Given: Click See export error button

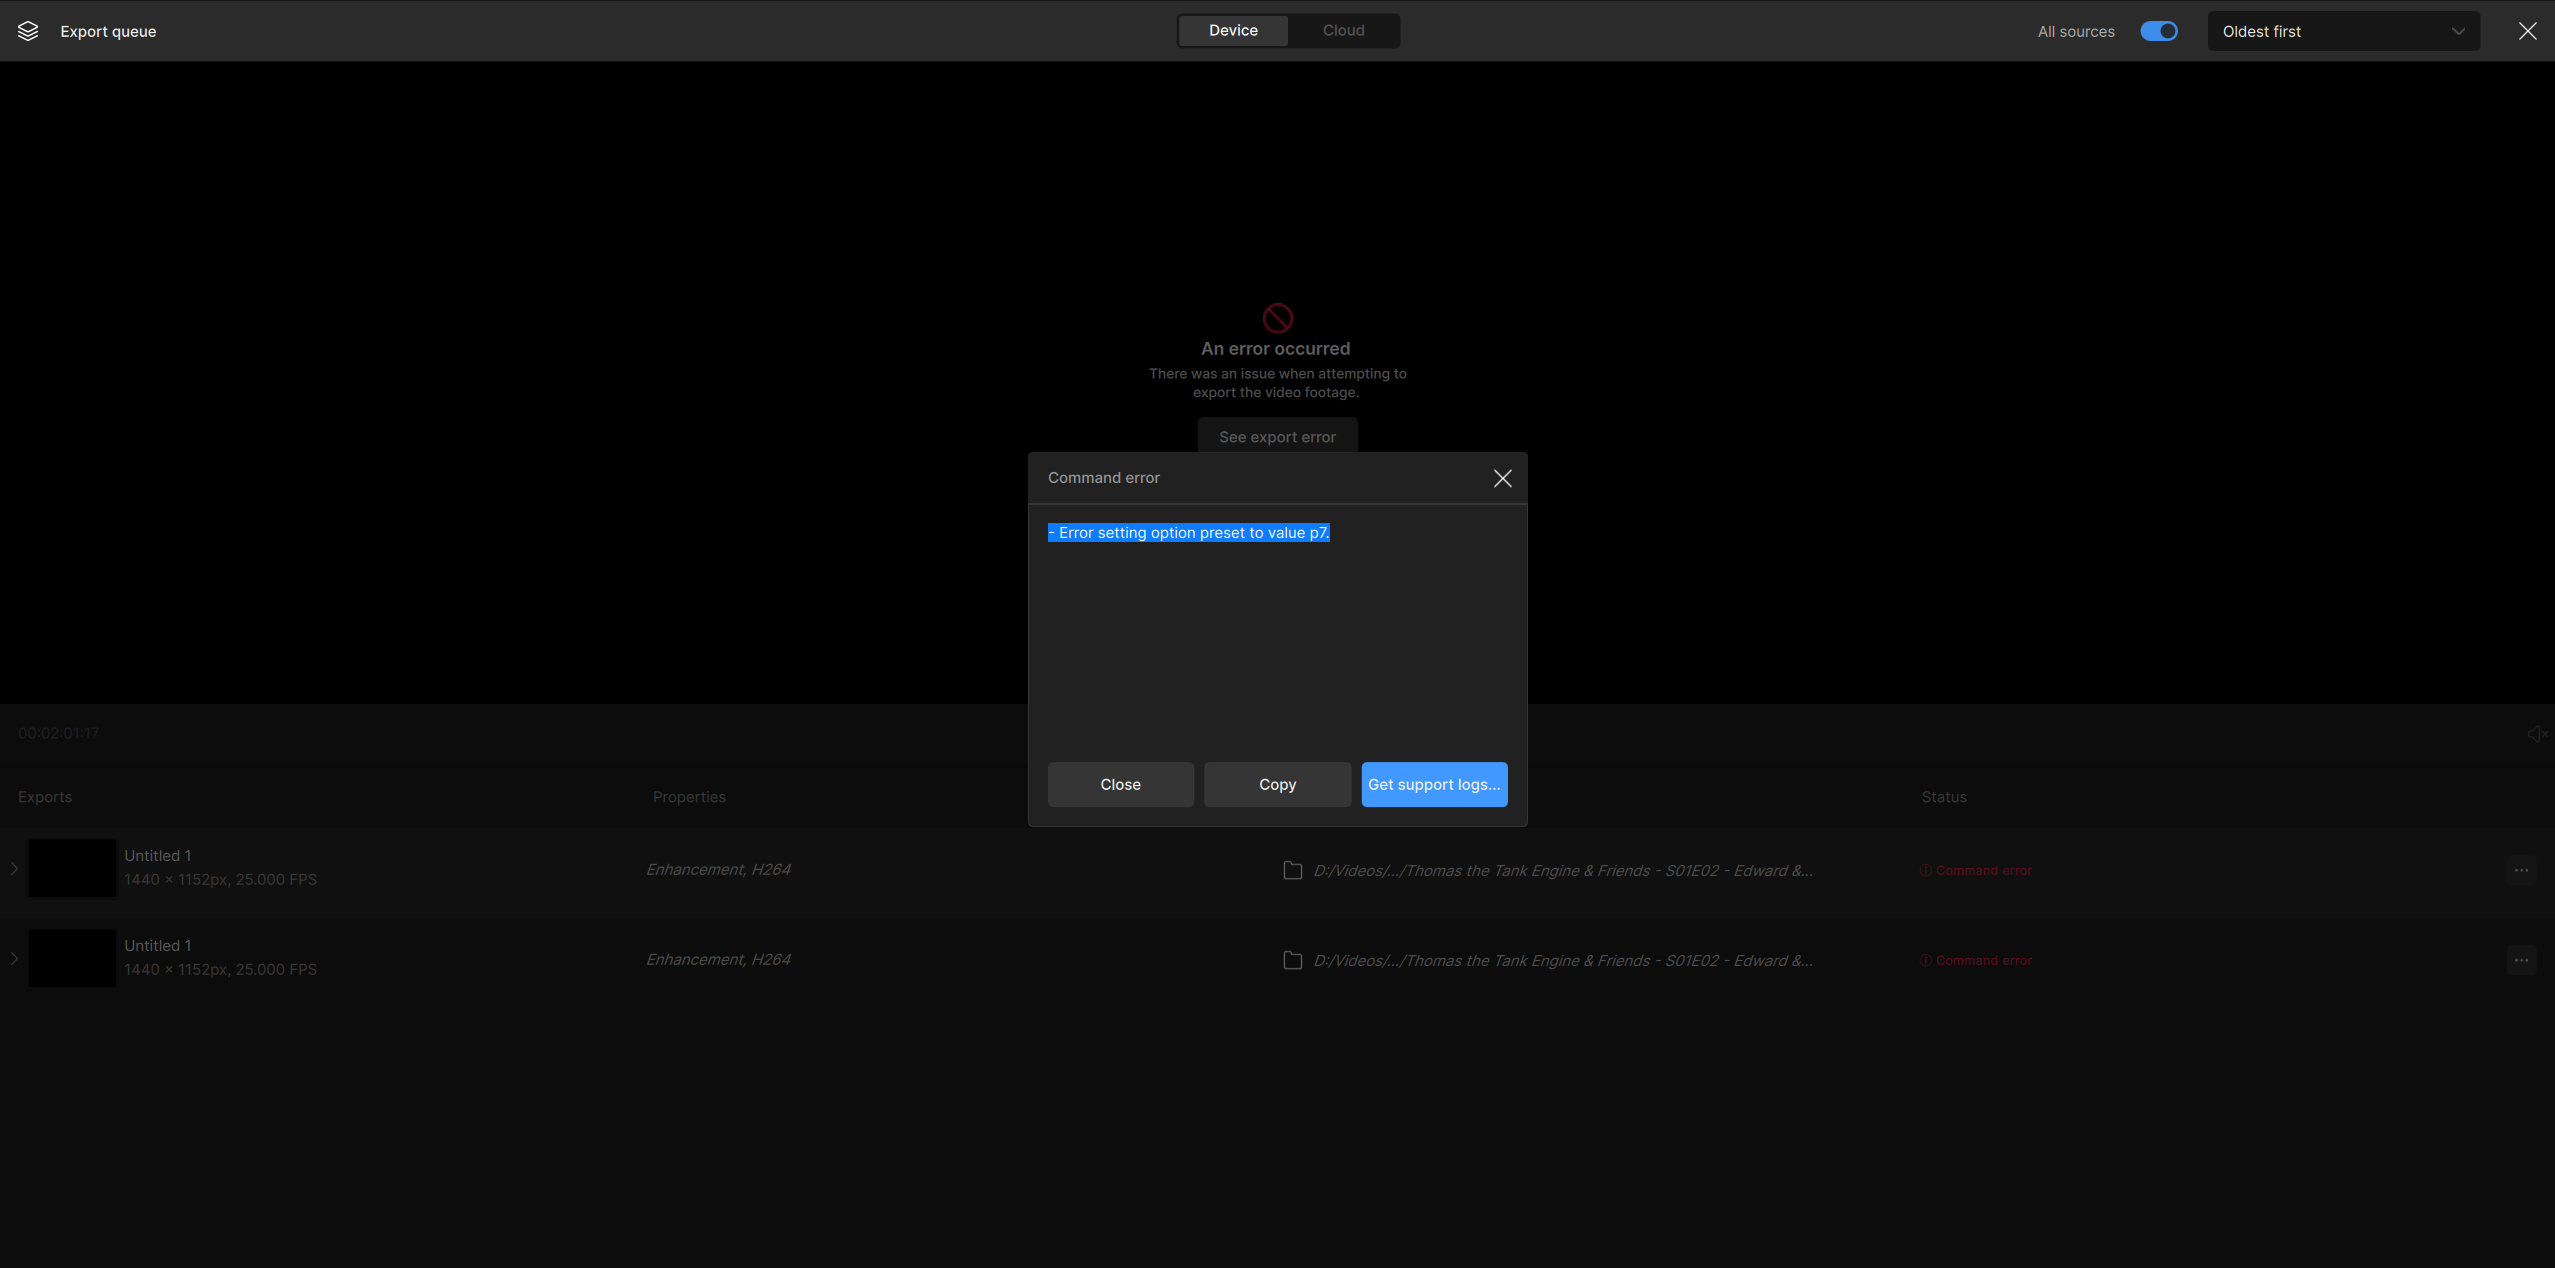Looking at the screenshot, I should [x=1277, y=437].
